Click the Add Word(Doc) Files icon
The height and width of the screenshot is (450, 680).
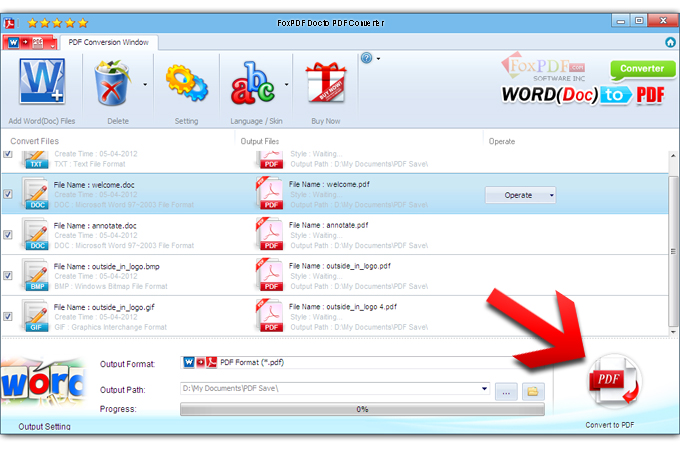[x=42, y=82]
